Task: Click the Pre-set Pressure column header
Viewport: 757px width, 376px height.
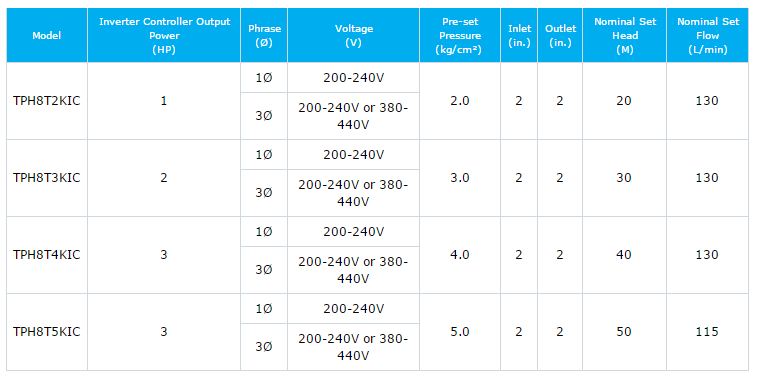Action: 460,35
